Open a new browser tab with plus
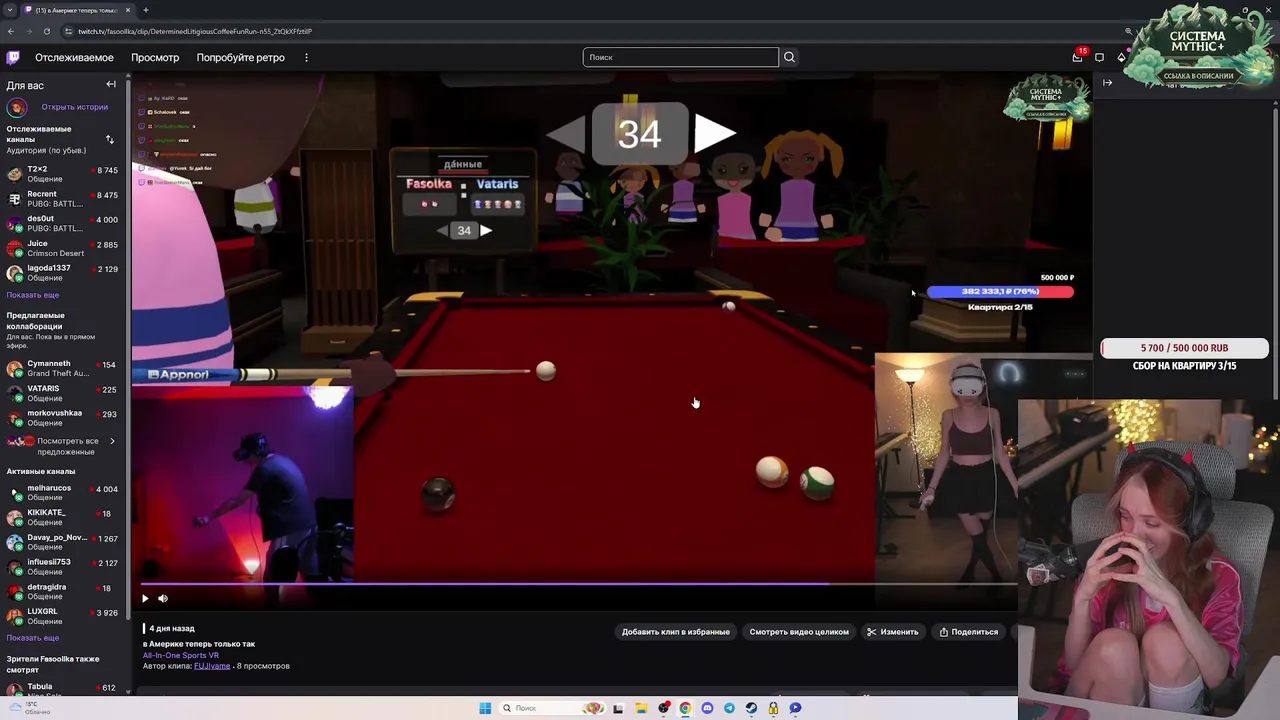The width and height of the screenshot is (1280, 720). click(x=146, y=10)
